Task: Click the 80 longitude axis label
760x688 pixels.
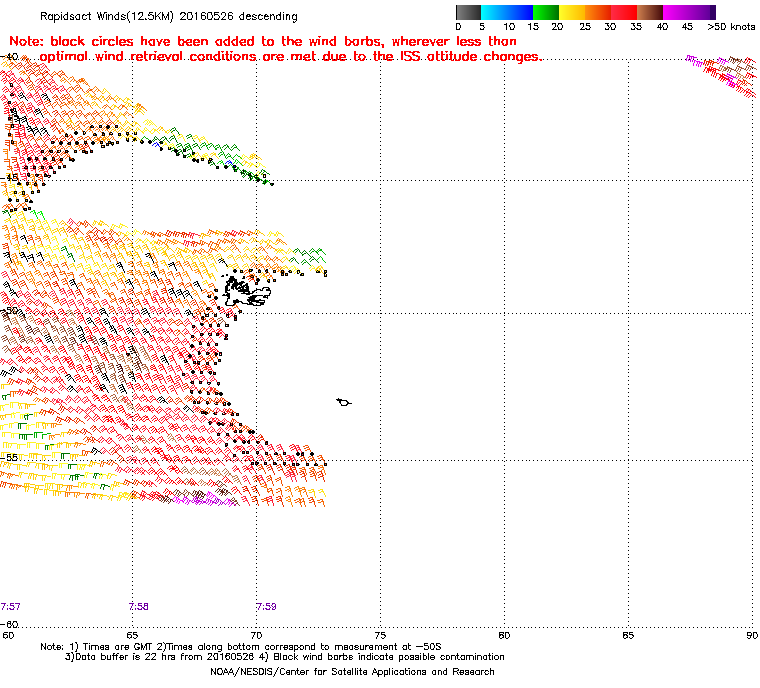Action: tap(505, 636)
